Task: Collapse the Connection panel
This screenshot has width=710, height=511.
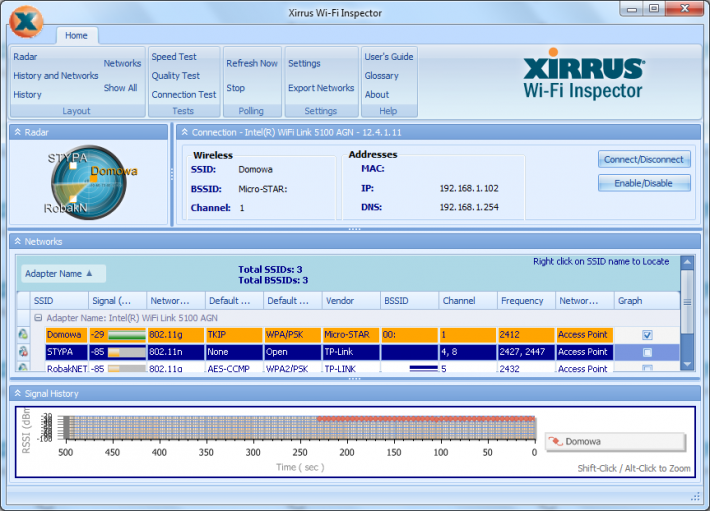Action: [x=184, y=132]
